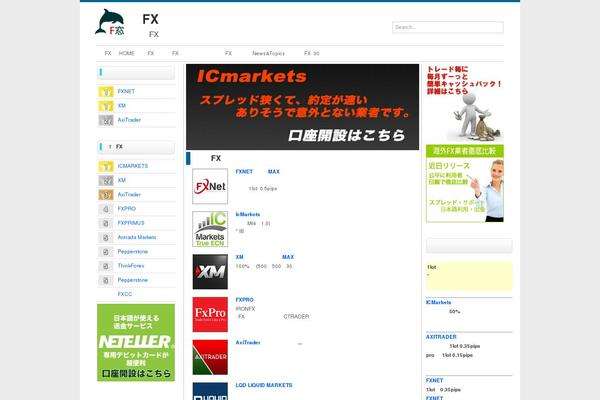This screenshot has width=600, height=400.
Task: Click the dolphin site logo
Action: (109, 22)
